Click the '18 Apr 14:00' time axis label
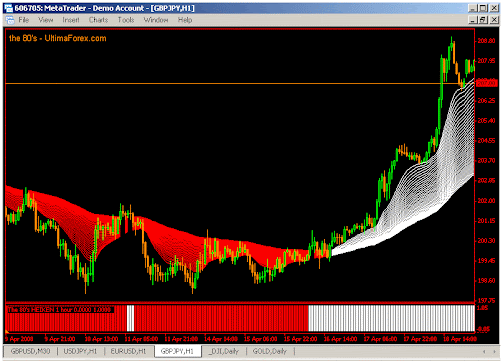 [460, 339]
